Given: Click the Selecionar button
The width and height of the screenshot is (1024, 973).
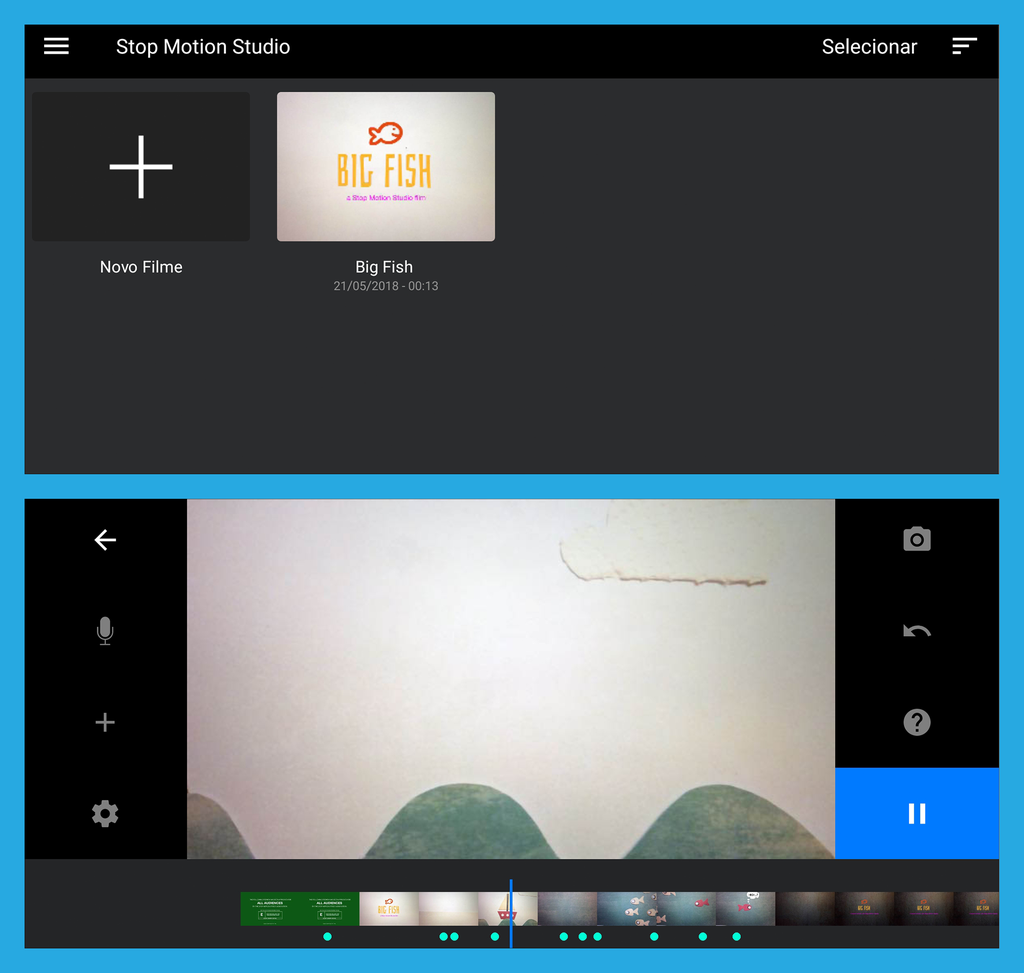Looking at the screenshot, I should (868, 47).
